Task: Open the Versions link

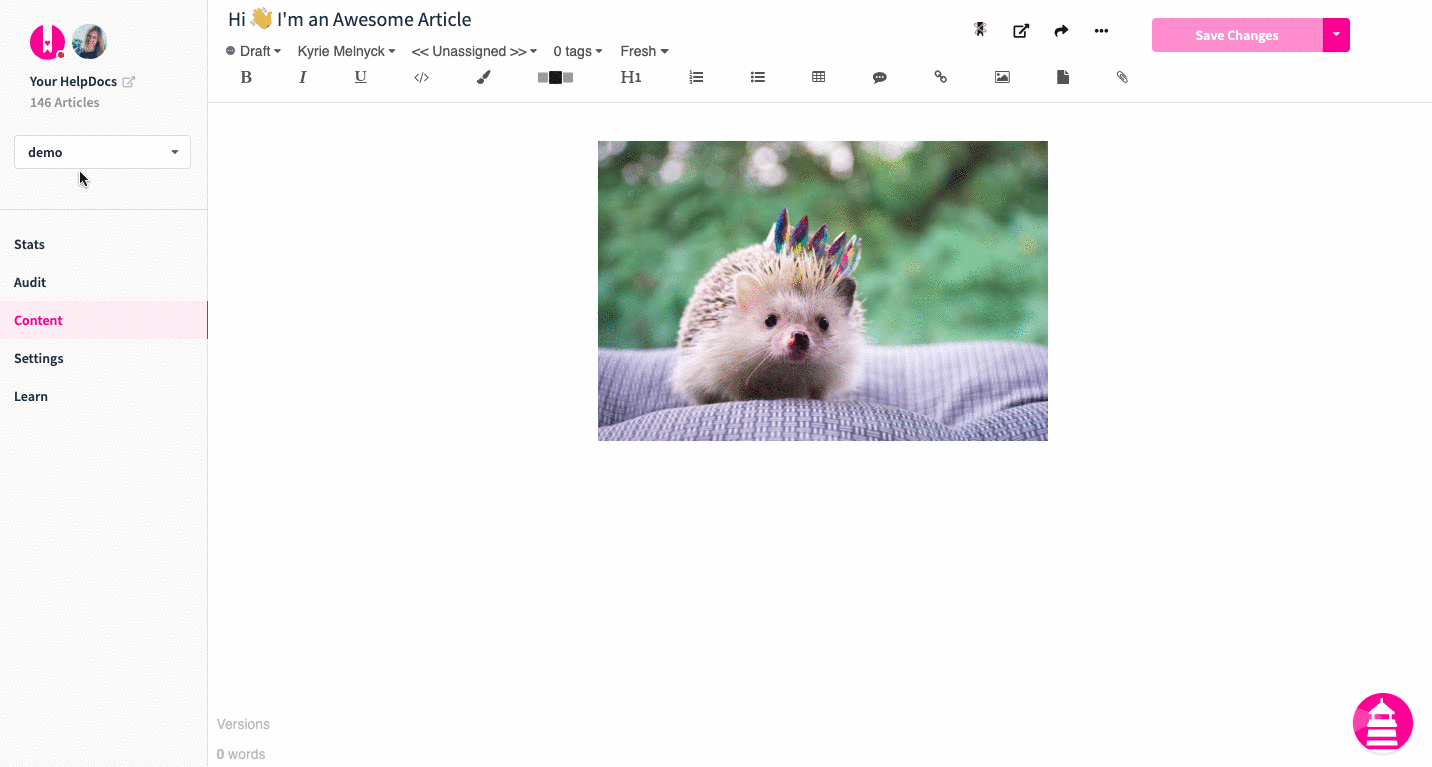Action: coord(243,723)
